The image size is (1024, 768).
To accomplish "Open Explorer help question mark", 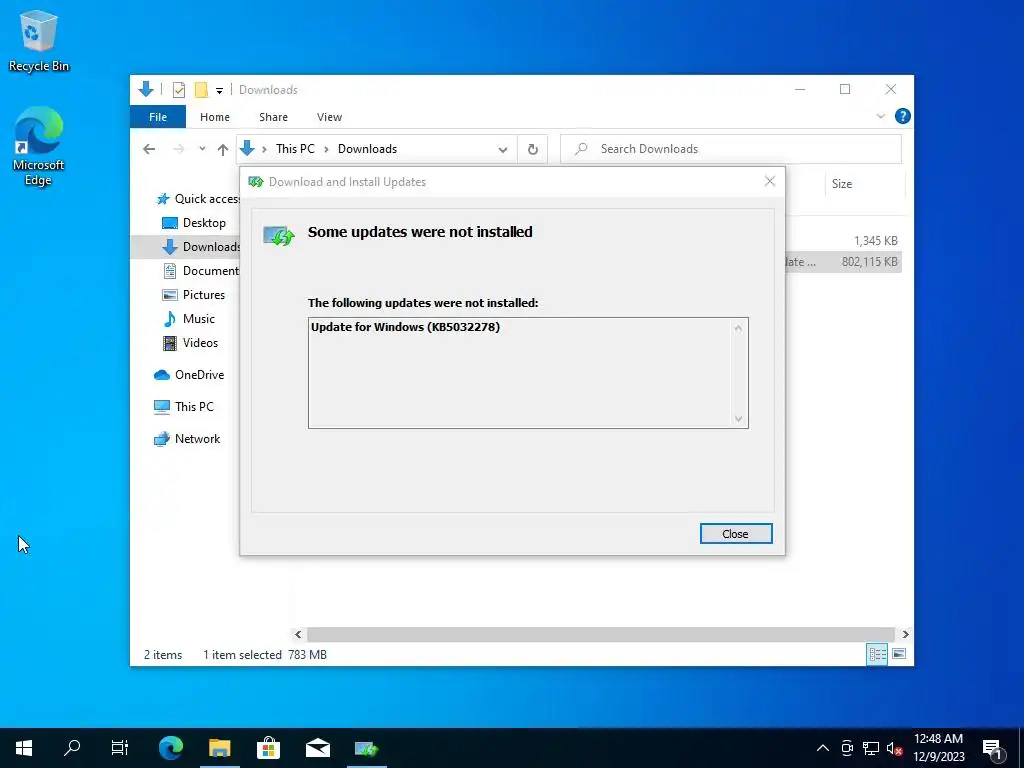I will pyautogui.click(x=903, y=116).
